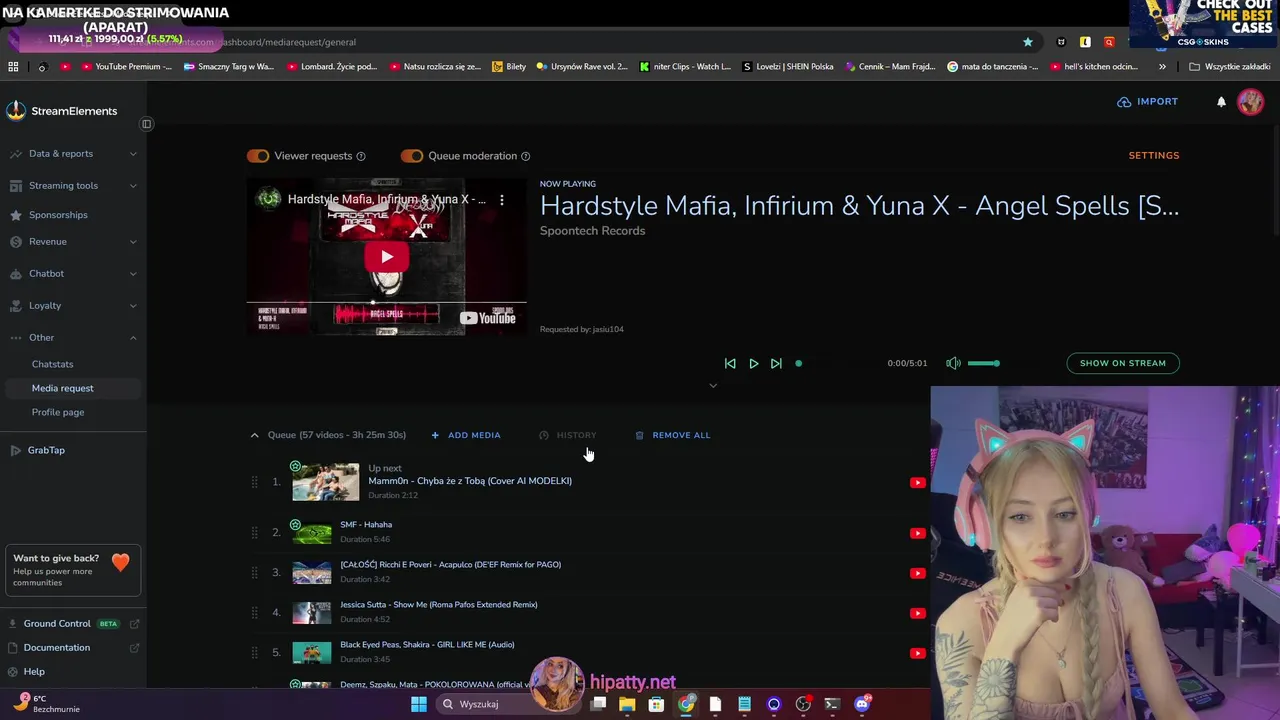The width and height of the screenshot is (1280, 720).
Task: Open Discord from the taskbar
Action: click(862, 704)
